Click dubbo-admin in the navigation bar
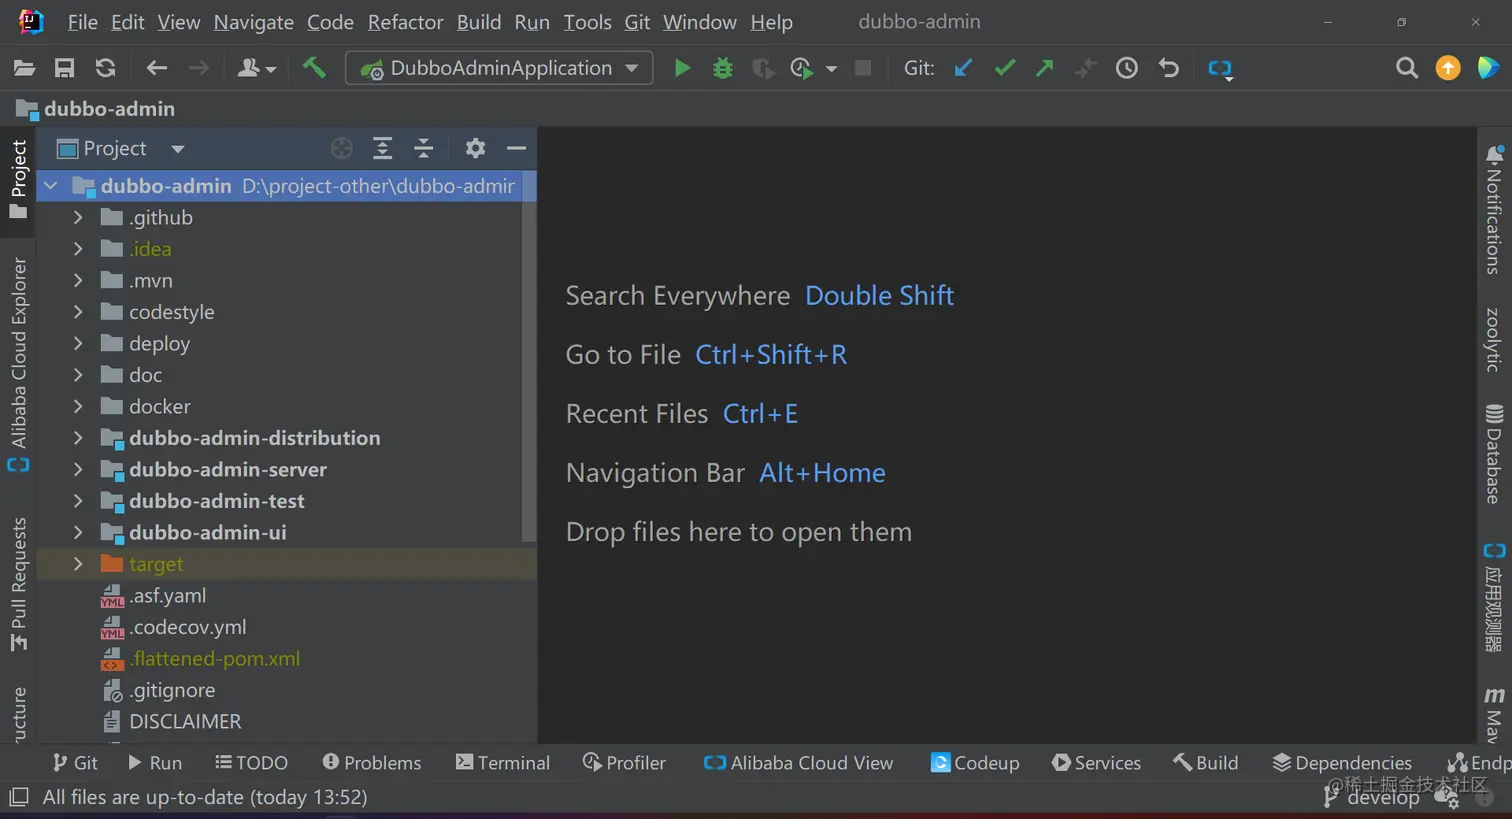Image resolution: width=1512 pixels, height=819 pixels. tap(96, 109)
